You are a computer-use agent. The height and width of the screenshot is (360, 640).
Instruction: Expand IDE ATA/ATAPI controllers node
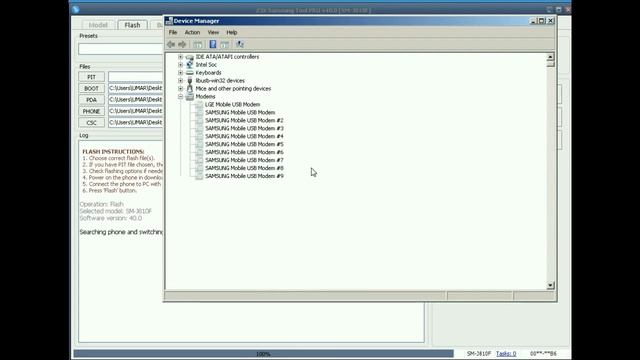click(180, 57)
